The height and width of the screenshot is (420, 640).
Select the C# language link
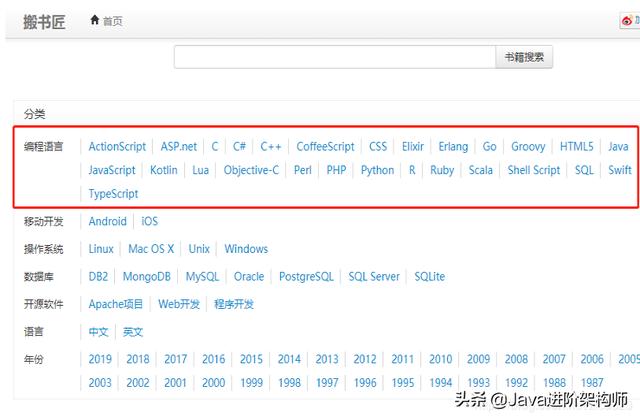point(239,147)
